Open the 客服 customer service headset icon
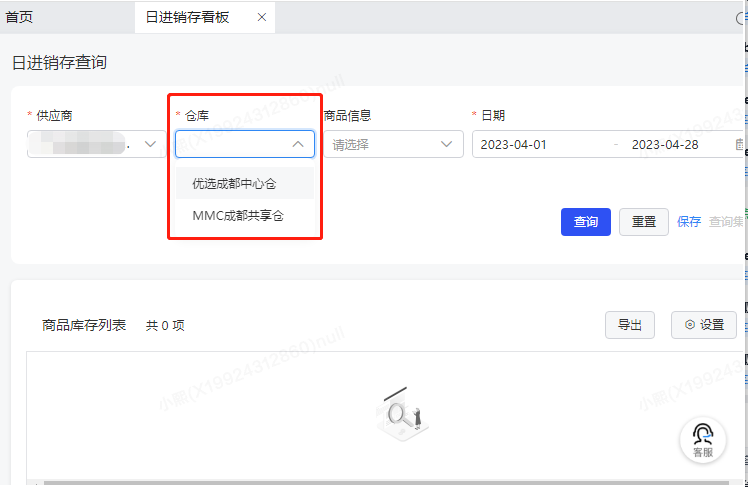This screenshot has height=487, width=748. point(703,440)
